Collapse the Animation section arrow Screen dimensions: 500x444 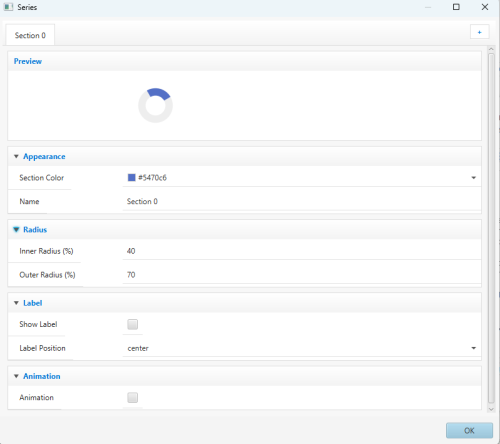tap(16, 376)
